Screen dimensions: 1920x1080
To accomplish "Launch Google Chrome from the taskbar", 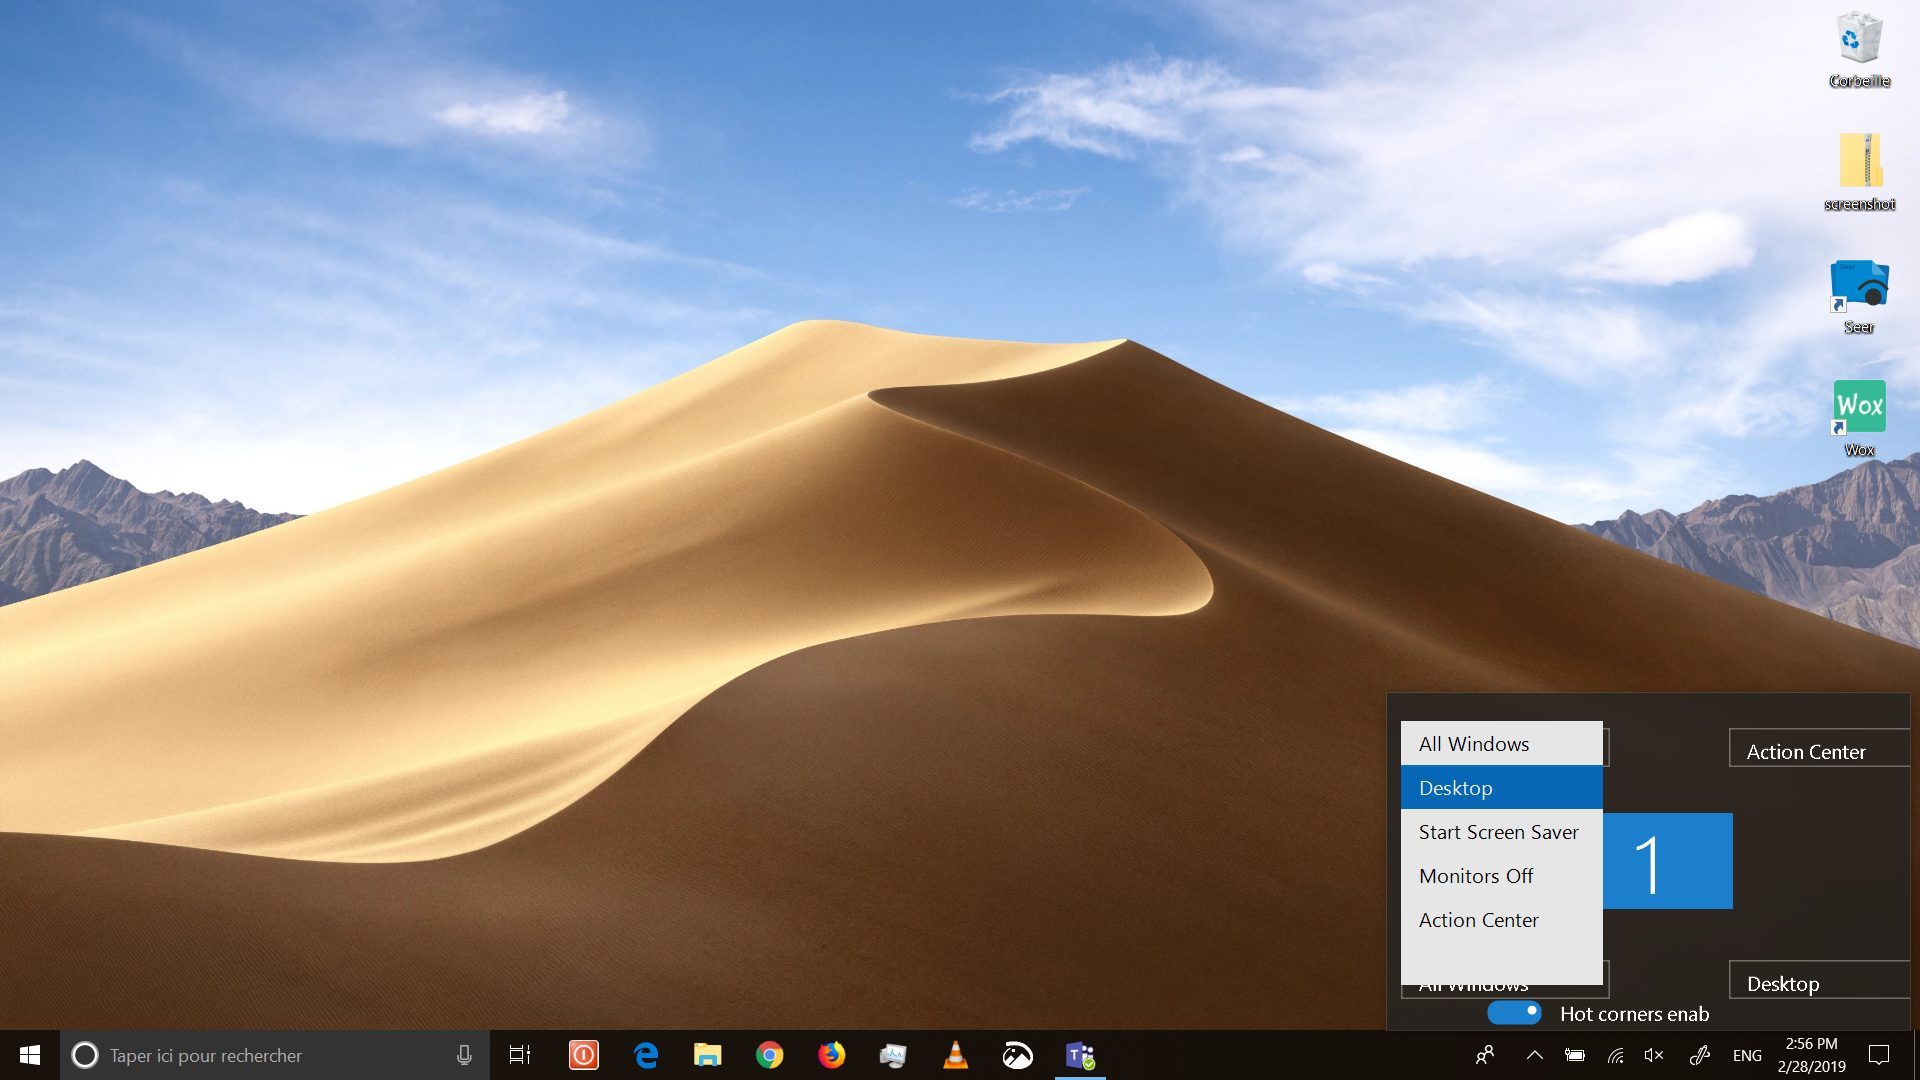I will tap(770, 1055).
